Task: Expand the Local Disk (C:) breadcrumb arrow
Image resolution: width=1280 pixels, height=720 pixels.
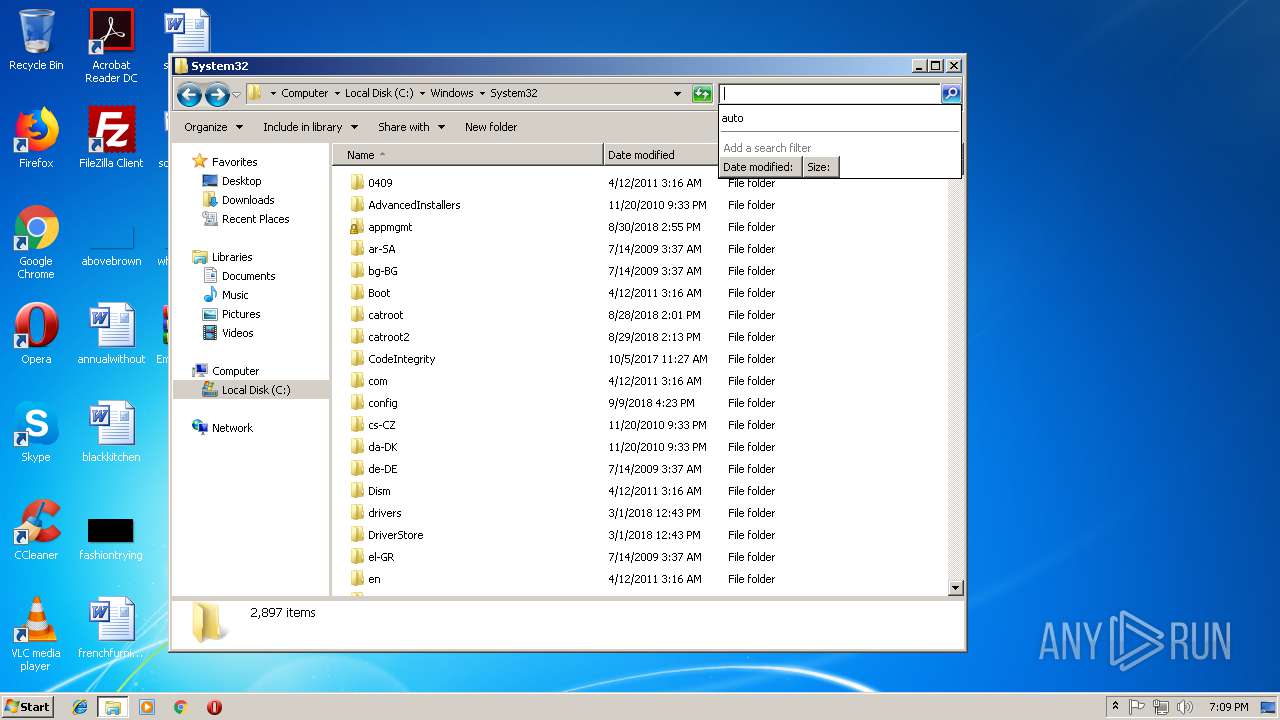Action: [422, 93]
